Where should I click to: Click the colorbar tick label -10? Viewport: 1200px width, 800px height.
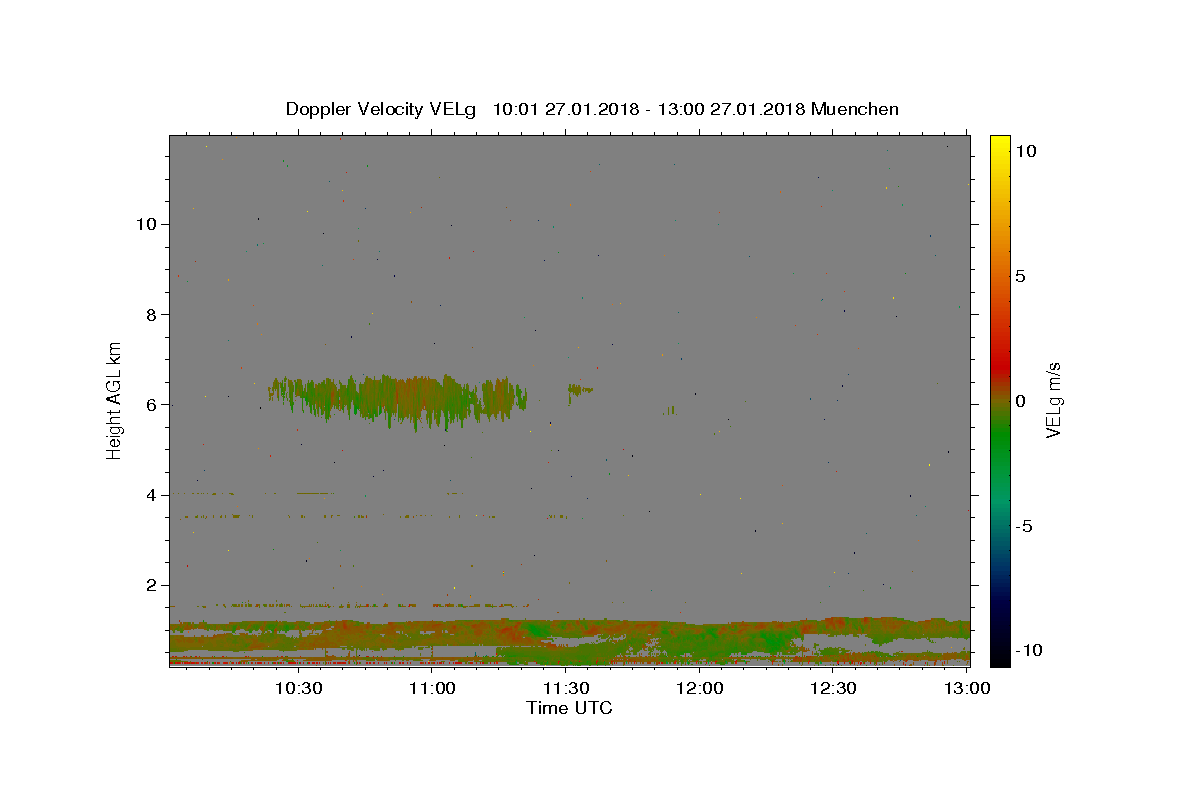pos(1029,650)
